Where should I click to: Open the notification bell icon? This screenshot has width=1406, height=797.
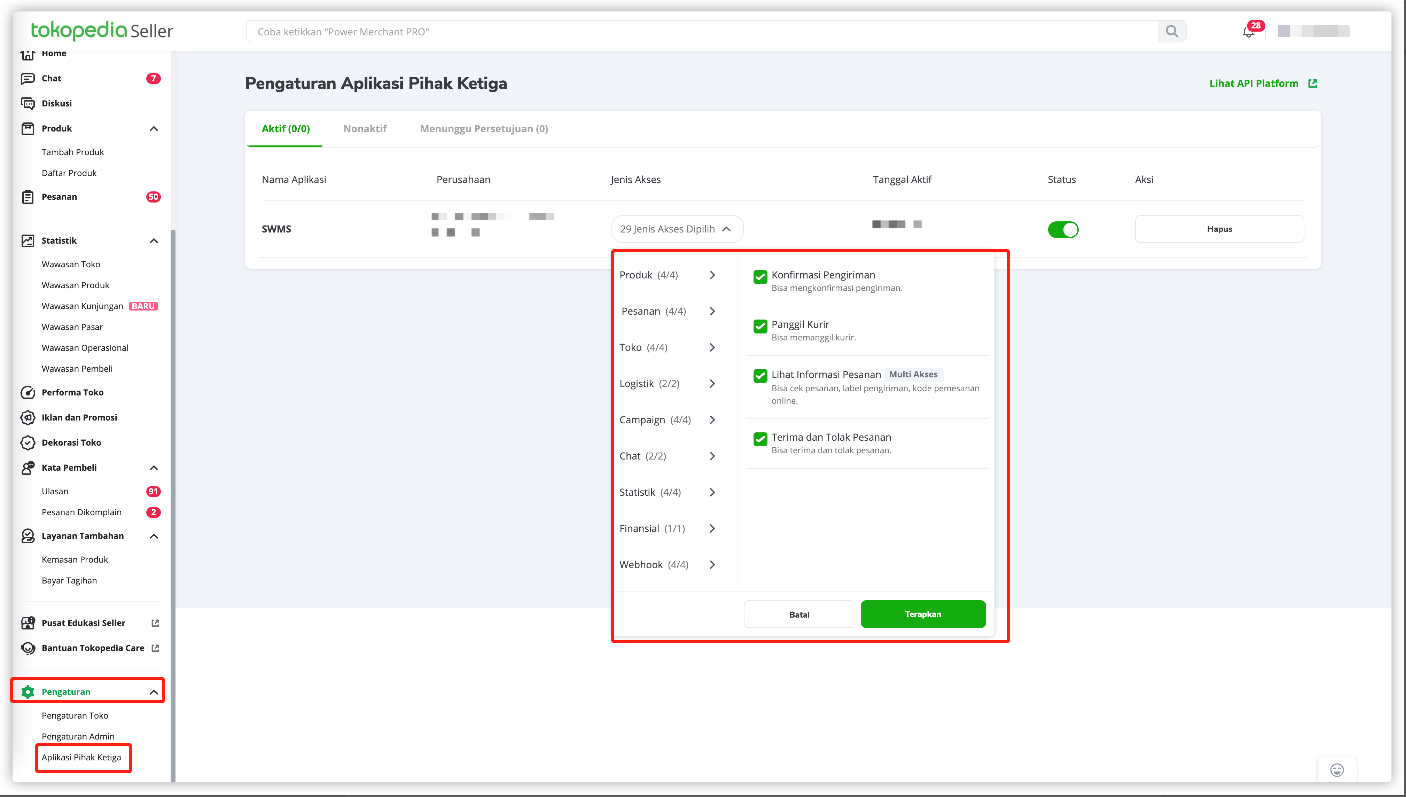click(x=1248, y=32)
